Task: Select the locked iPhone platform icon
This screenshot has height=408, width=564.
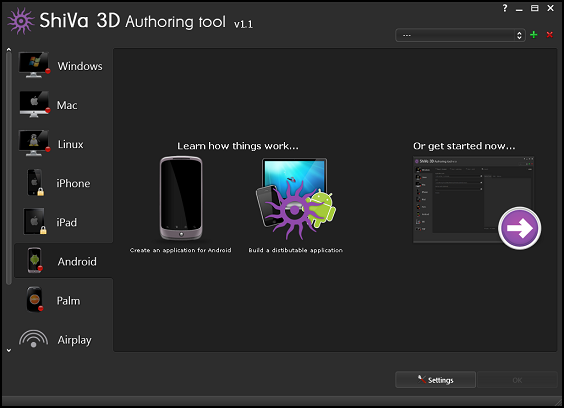Action: coord(35,182)
